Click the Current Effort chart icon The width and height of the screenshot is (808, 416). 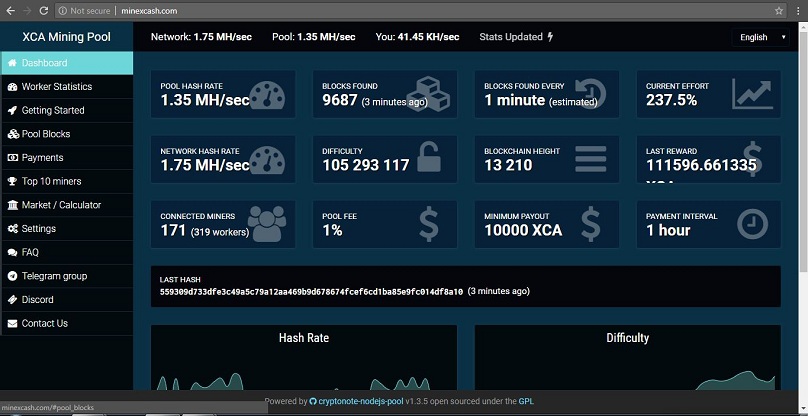752,94
